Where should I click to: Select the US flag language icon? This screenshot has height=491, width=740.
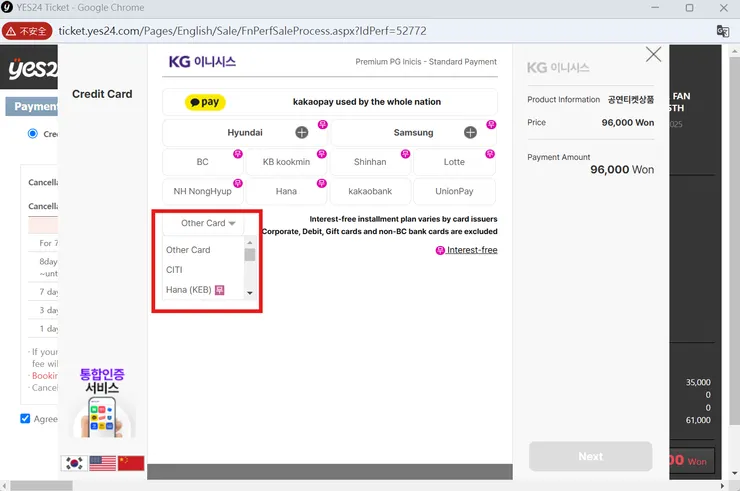coord(102,463)
